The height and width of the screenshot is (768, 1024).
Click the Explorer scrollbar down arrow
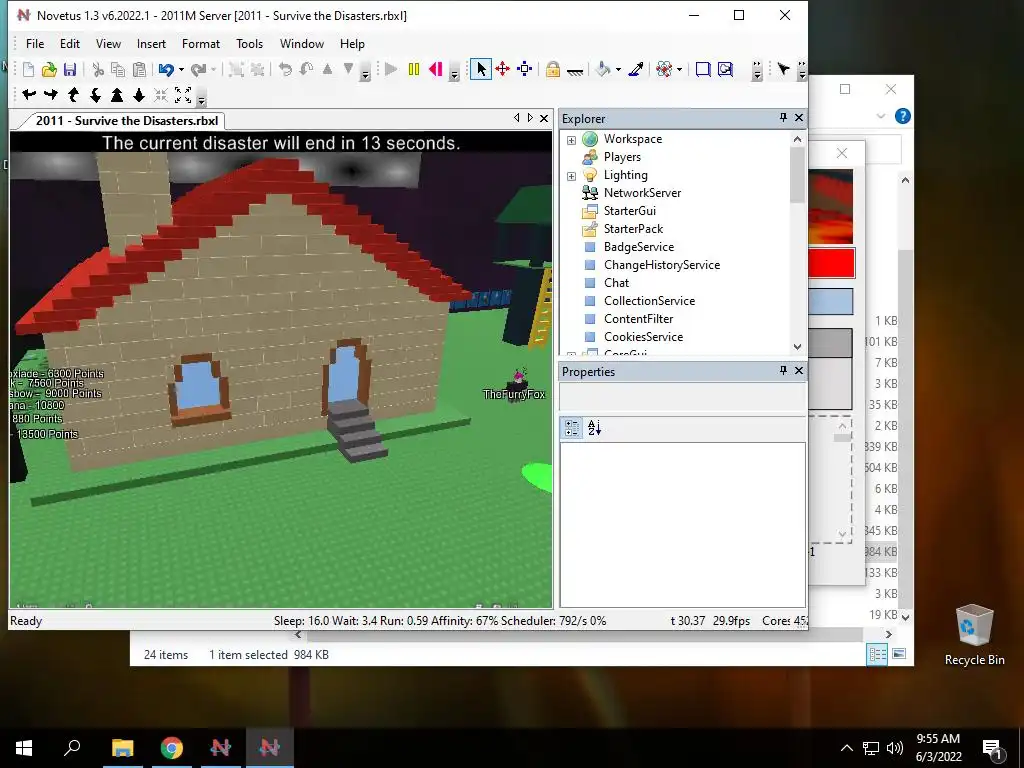coord(797,346)
